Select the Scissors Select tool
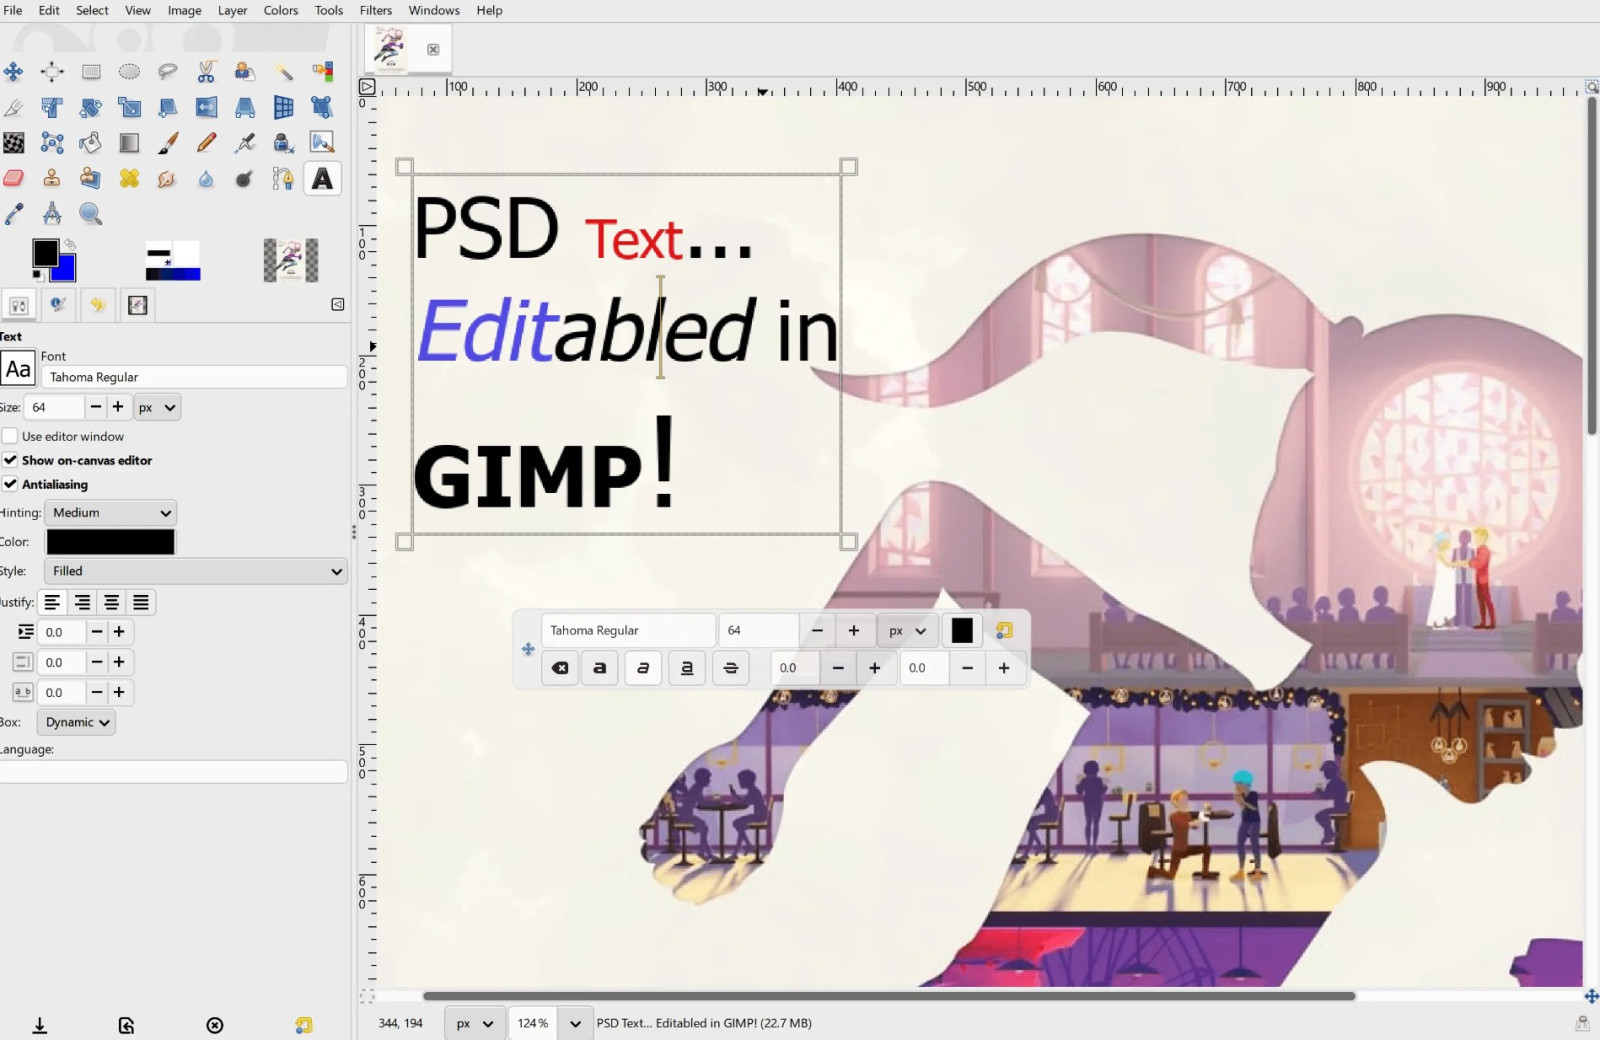The width and height of the screenshot is (1600, 1040). [206, 71]
